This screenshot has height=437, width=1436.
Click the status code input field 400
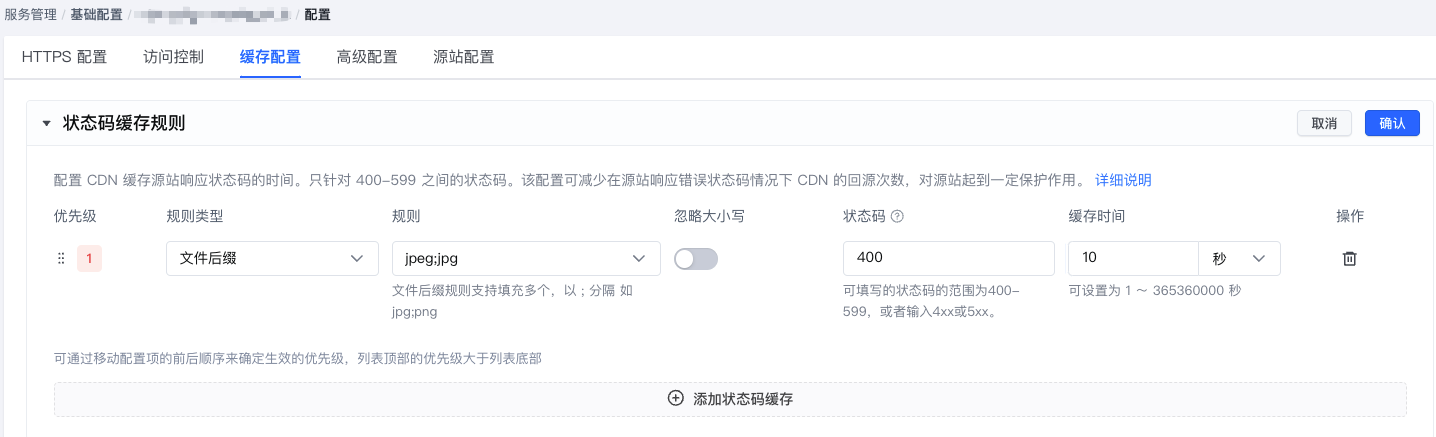tap(949, 258)
